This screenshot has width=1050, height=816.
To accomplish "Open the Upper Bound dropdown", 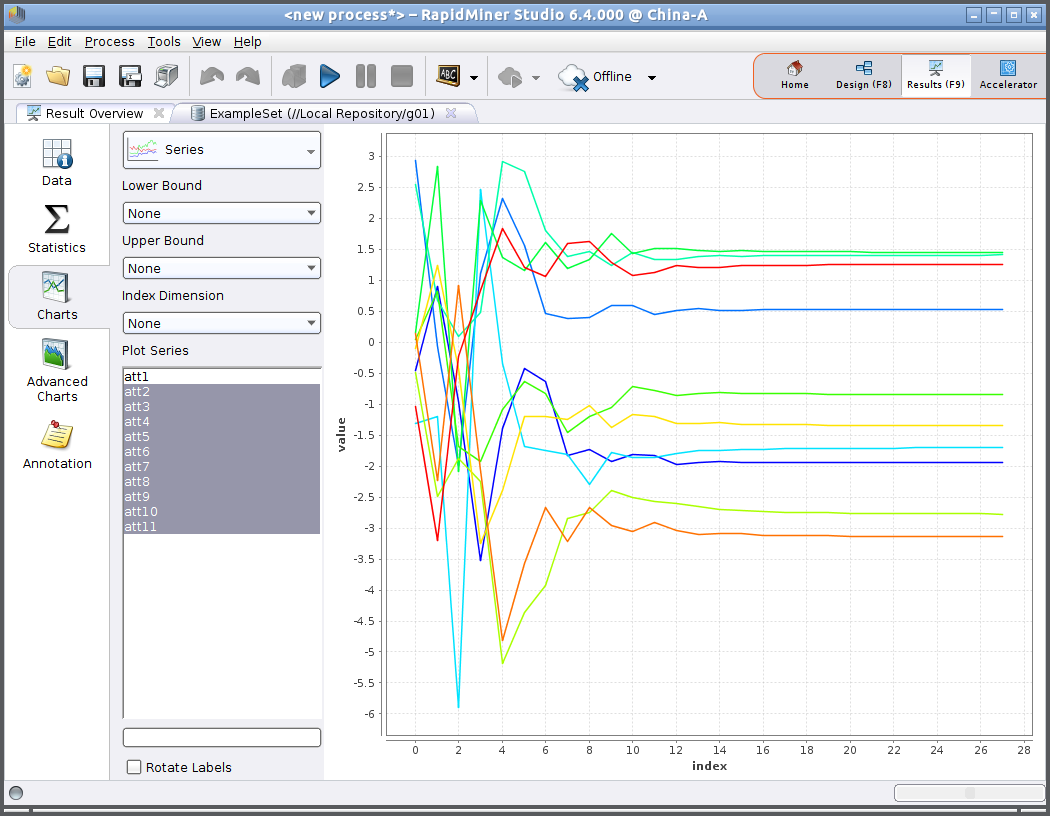I will click(222, 268).
